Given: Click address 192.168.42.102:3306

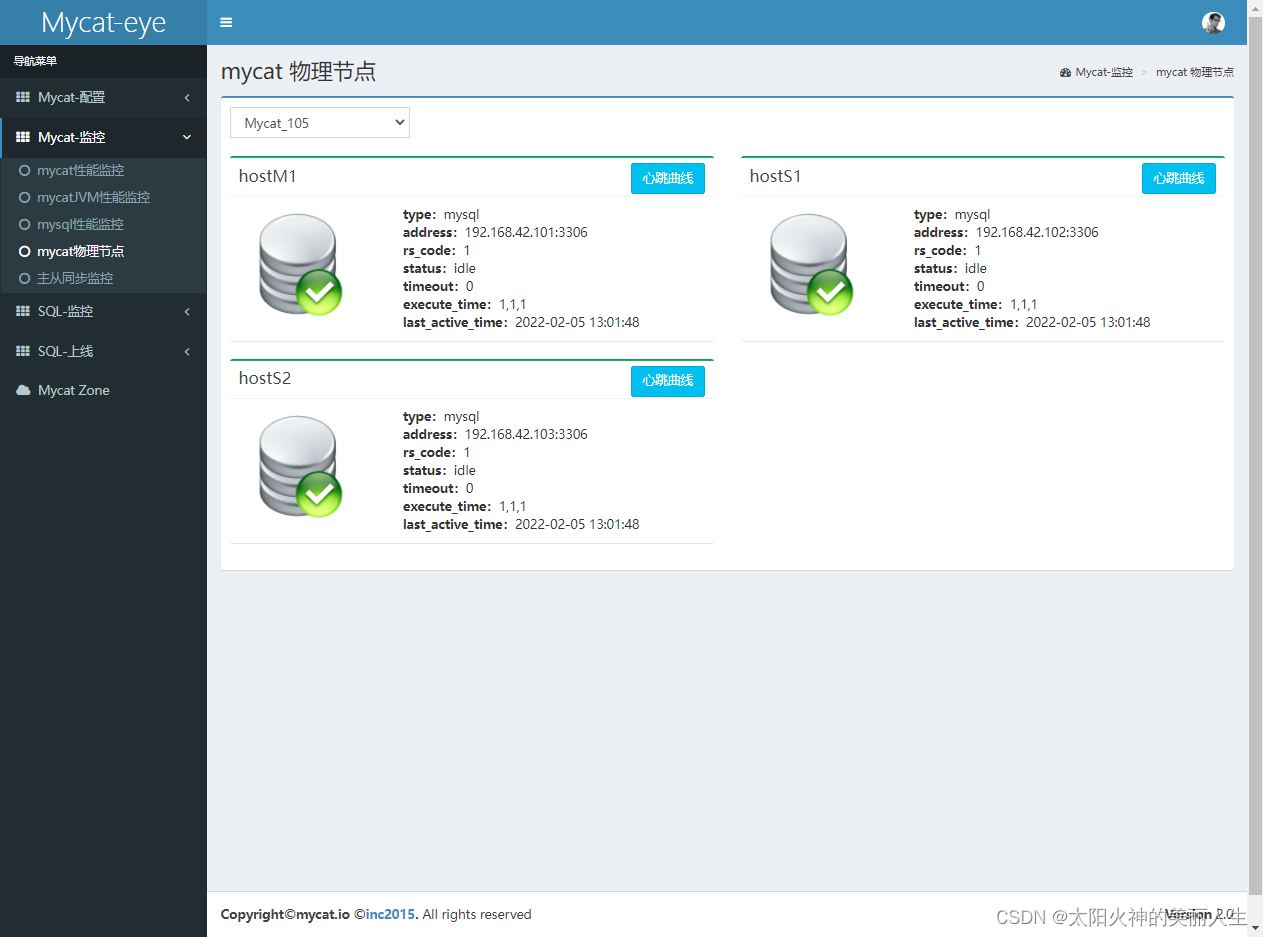Looking at the screenshot, I should (x=1037, y=233).
